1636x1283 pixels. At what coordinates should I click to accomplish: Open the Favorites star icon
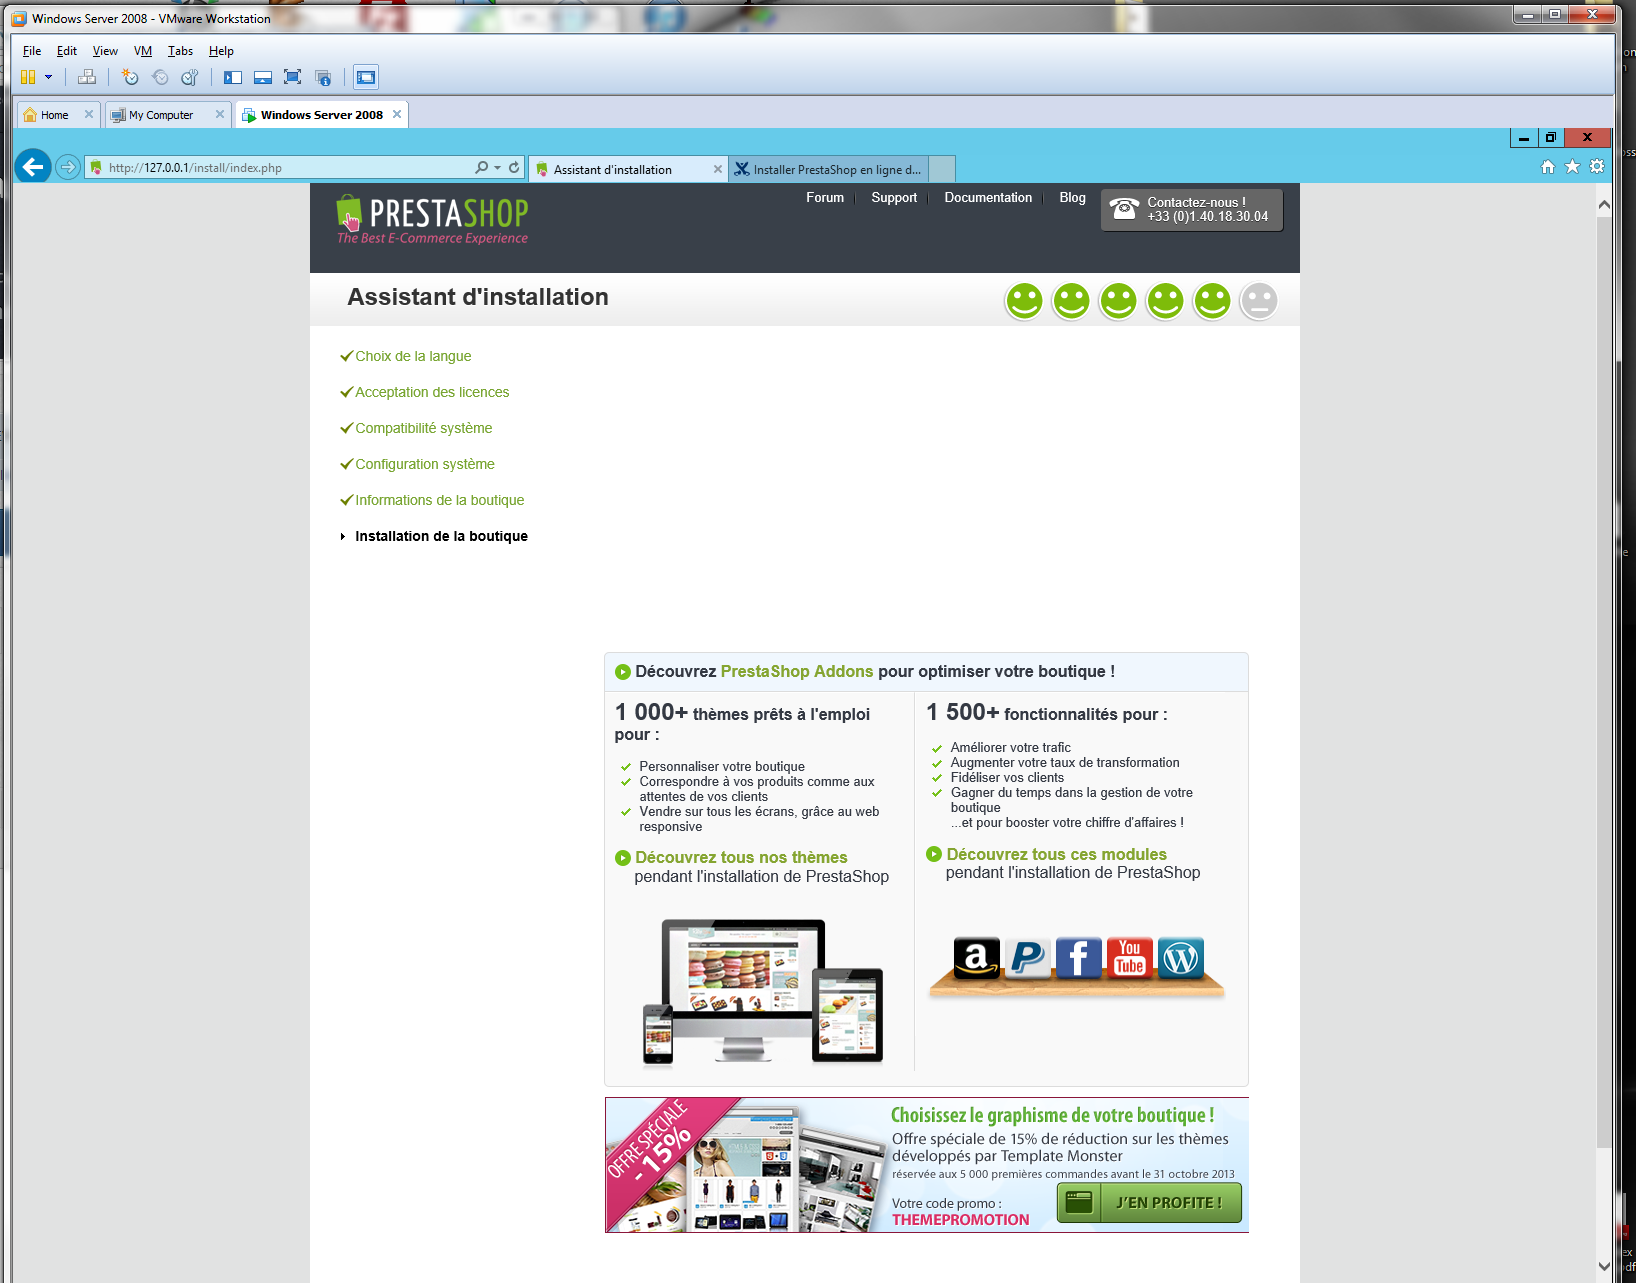tap(1572, 167)
